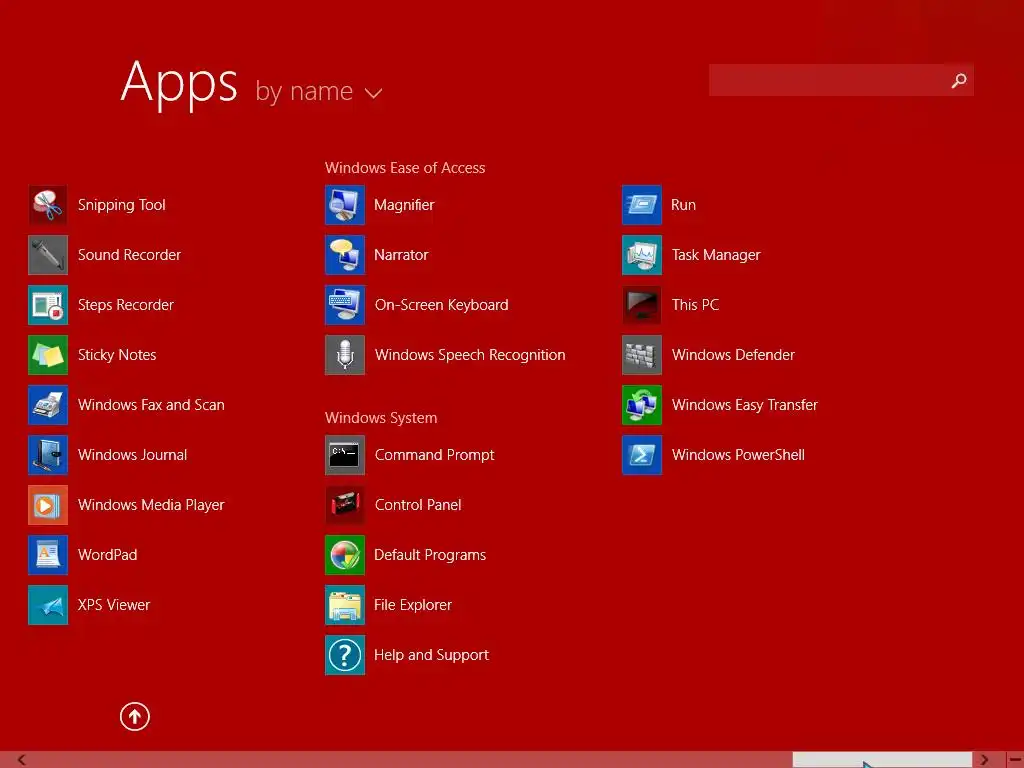Open the Run icon

(x=642, y=205)
